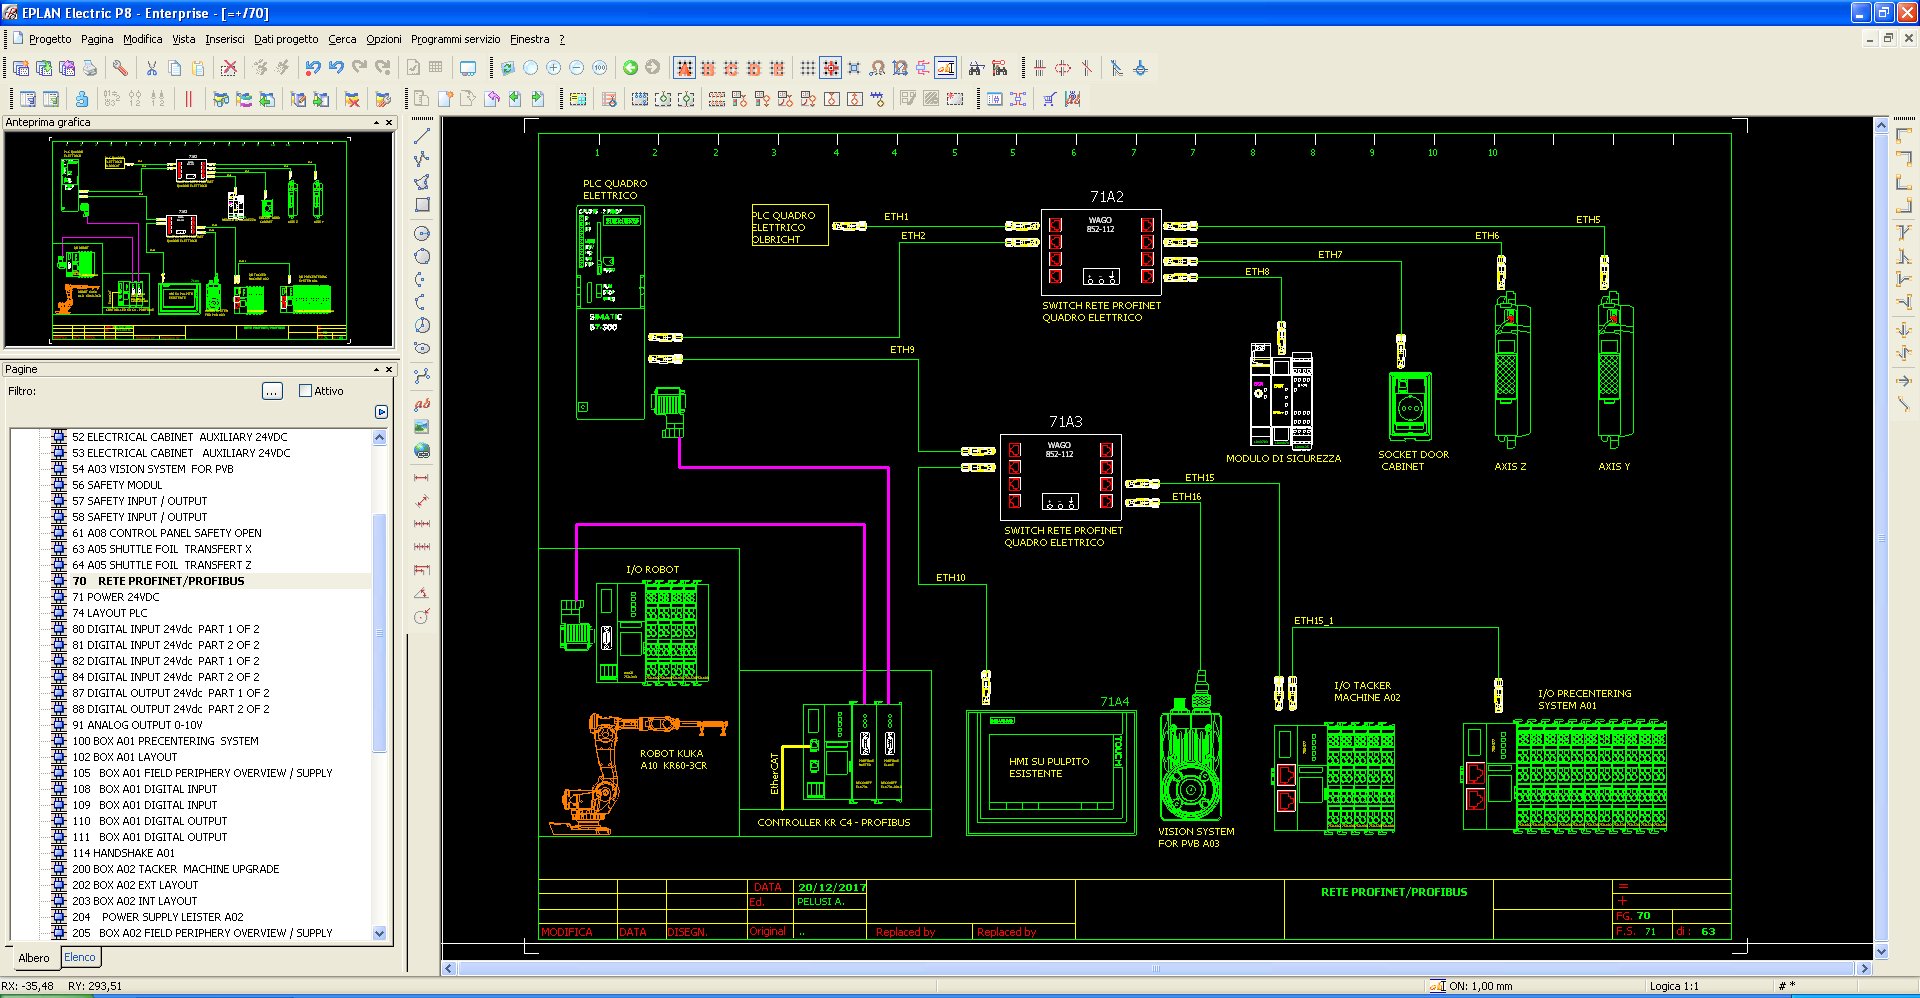1920x998 pixels.
Task: Toggle Grid B button
Action: click(708, 68)
